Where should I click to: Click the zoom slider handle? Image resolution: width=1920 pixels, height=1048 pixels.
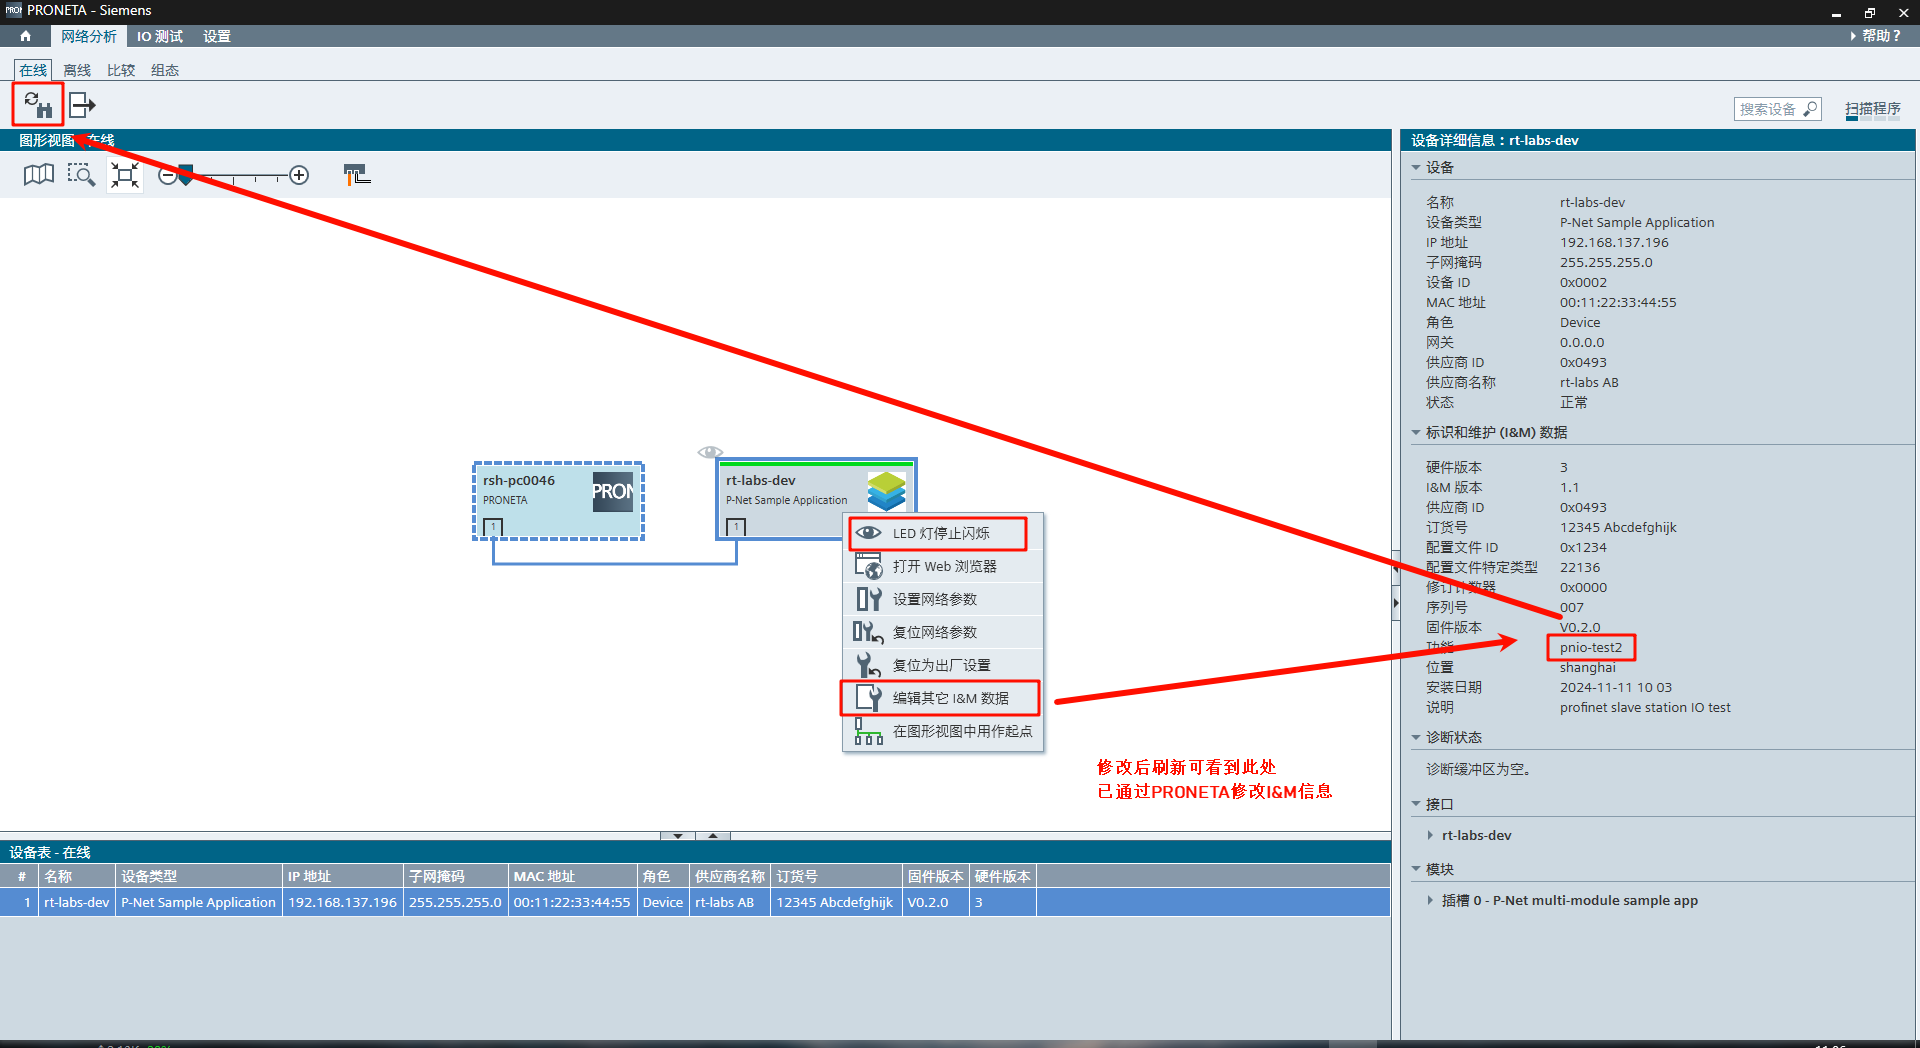[x=185, y=176]
